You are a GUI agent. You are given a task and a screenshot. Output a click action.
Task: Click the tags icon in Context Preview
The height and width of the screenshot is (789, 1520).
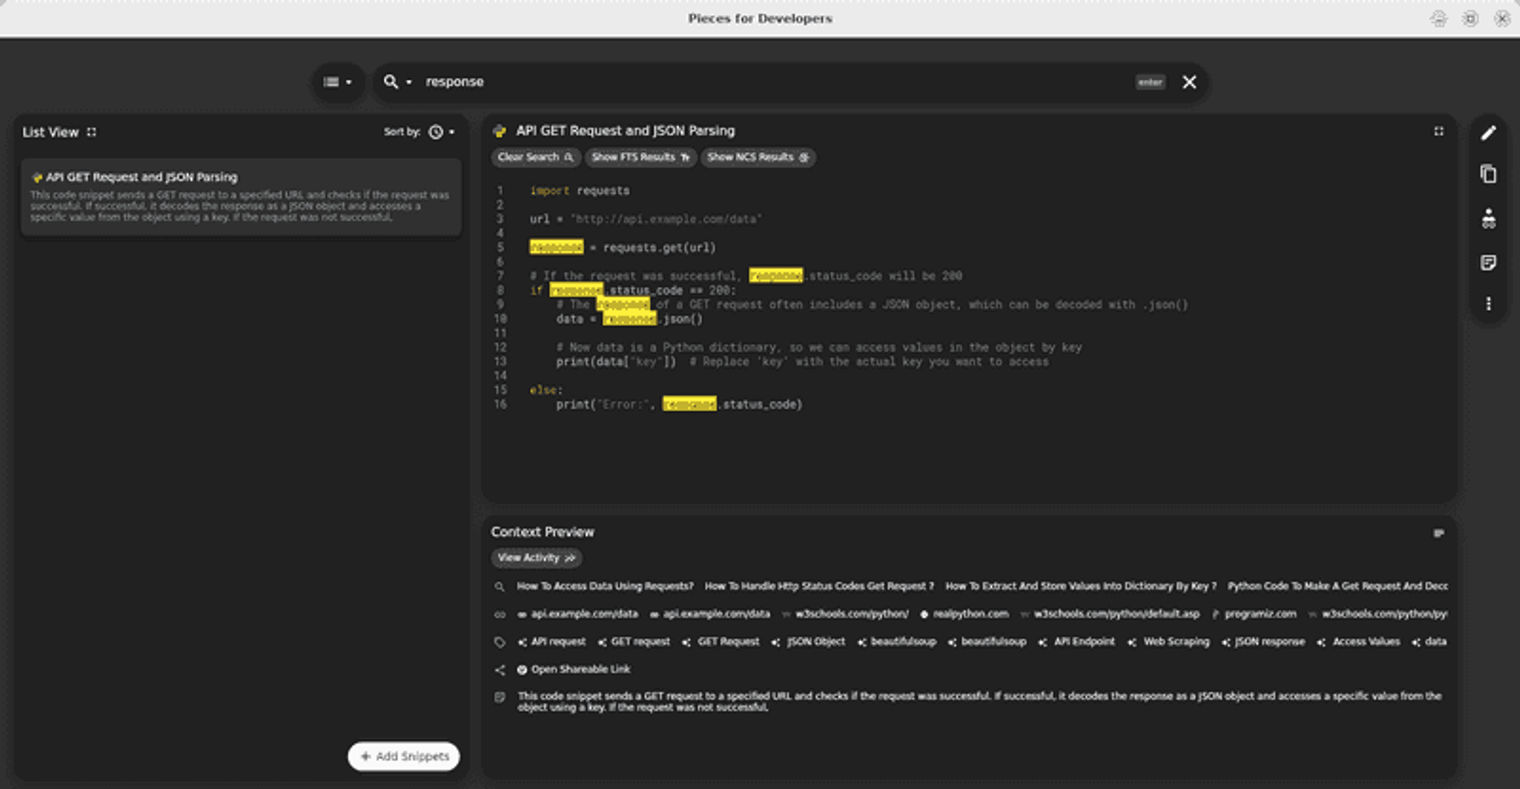tap(500, 642)
